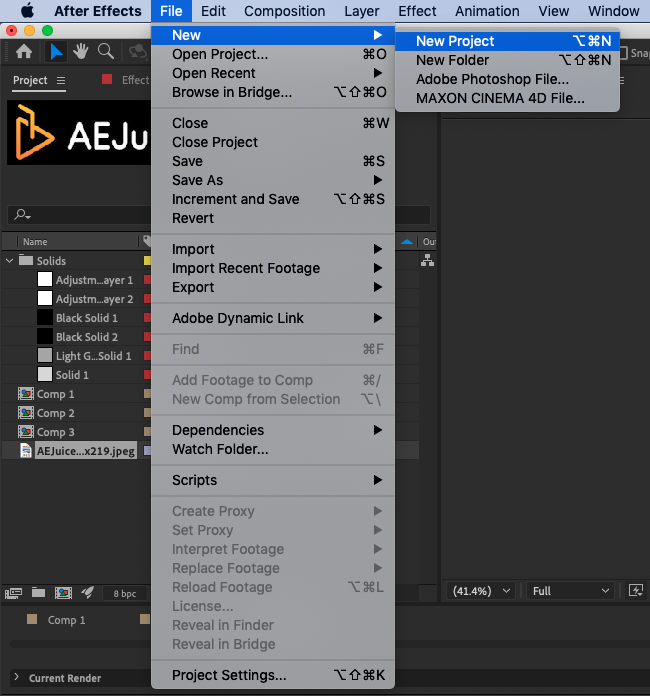
Task: Collapse the Solids folder
Action: pos(10,261)
